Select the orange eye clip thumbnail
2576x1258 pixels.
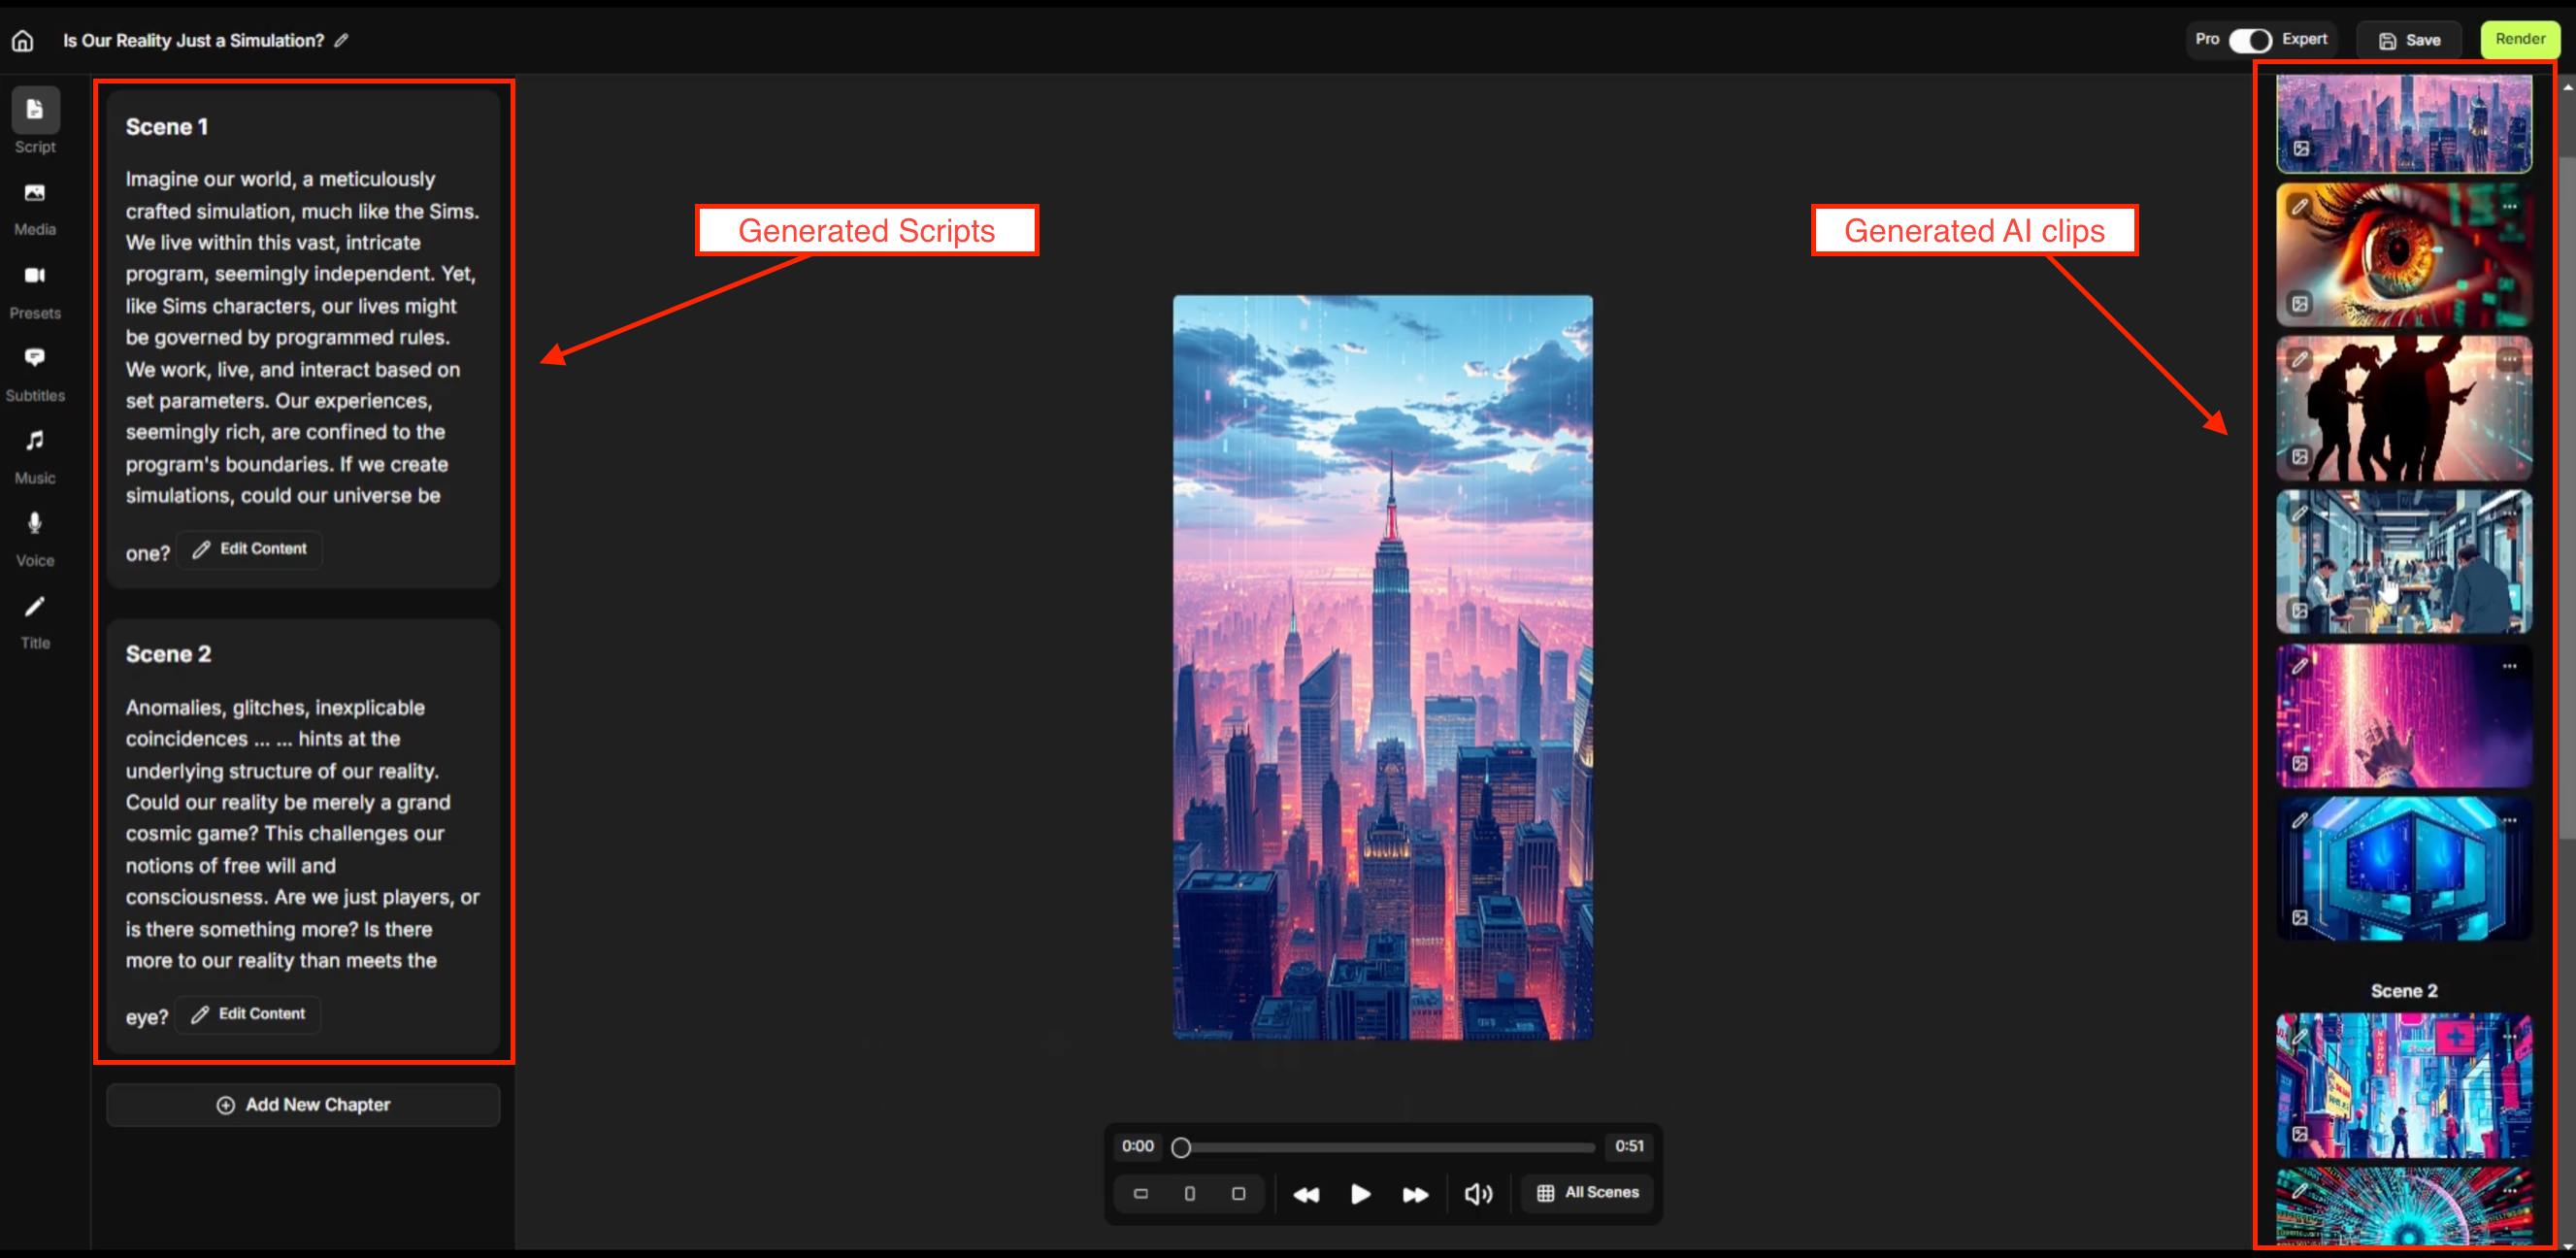tap(2404, 254)
